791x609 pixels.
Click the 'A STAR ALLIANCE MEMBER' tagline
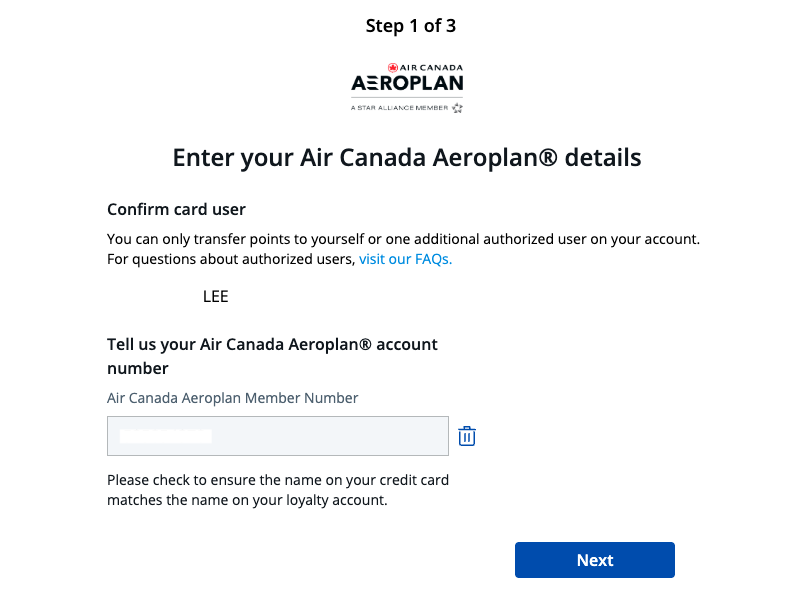pos(400,108)
